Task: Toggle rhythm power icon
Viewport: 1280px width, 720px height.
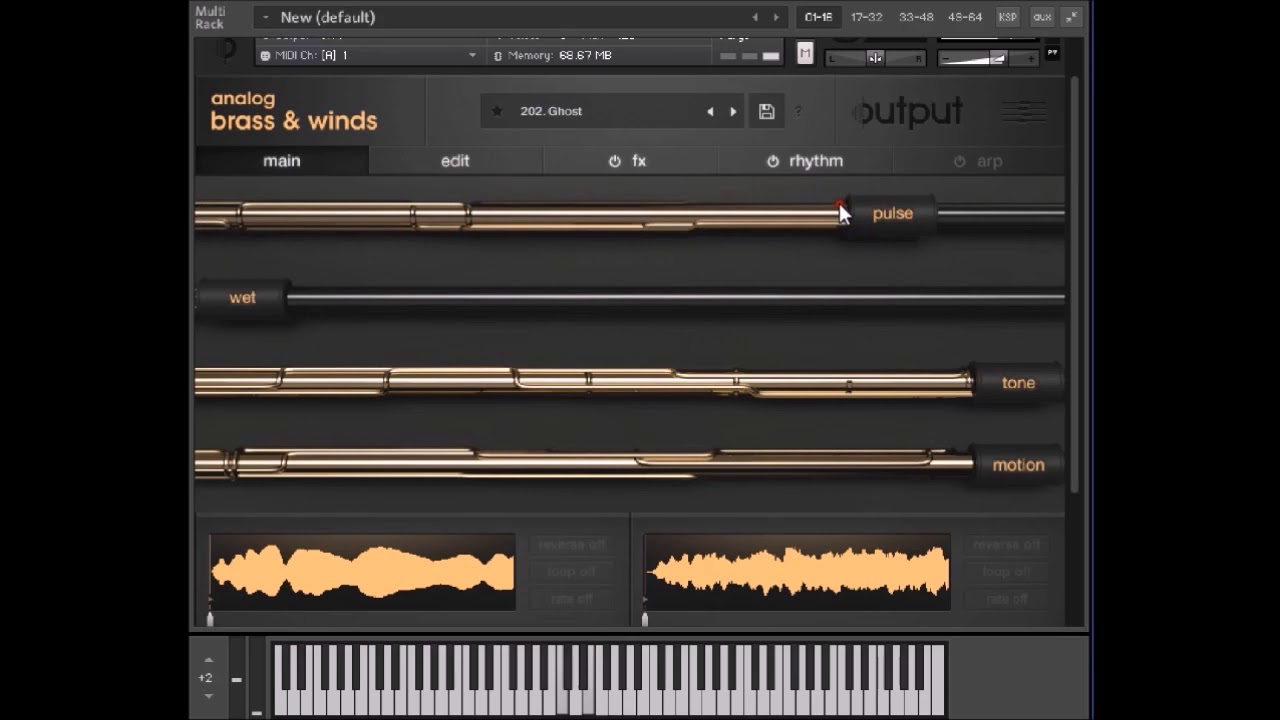Action: 773,161
